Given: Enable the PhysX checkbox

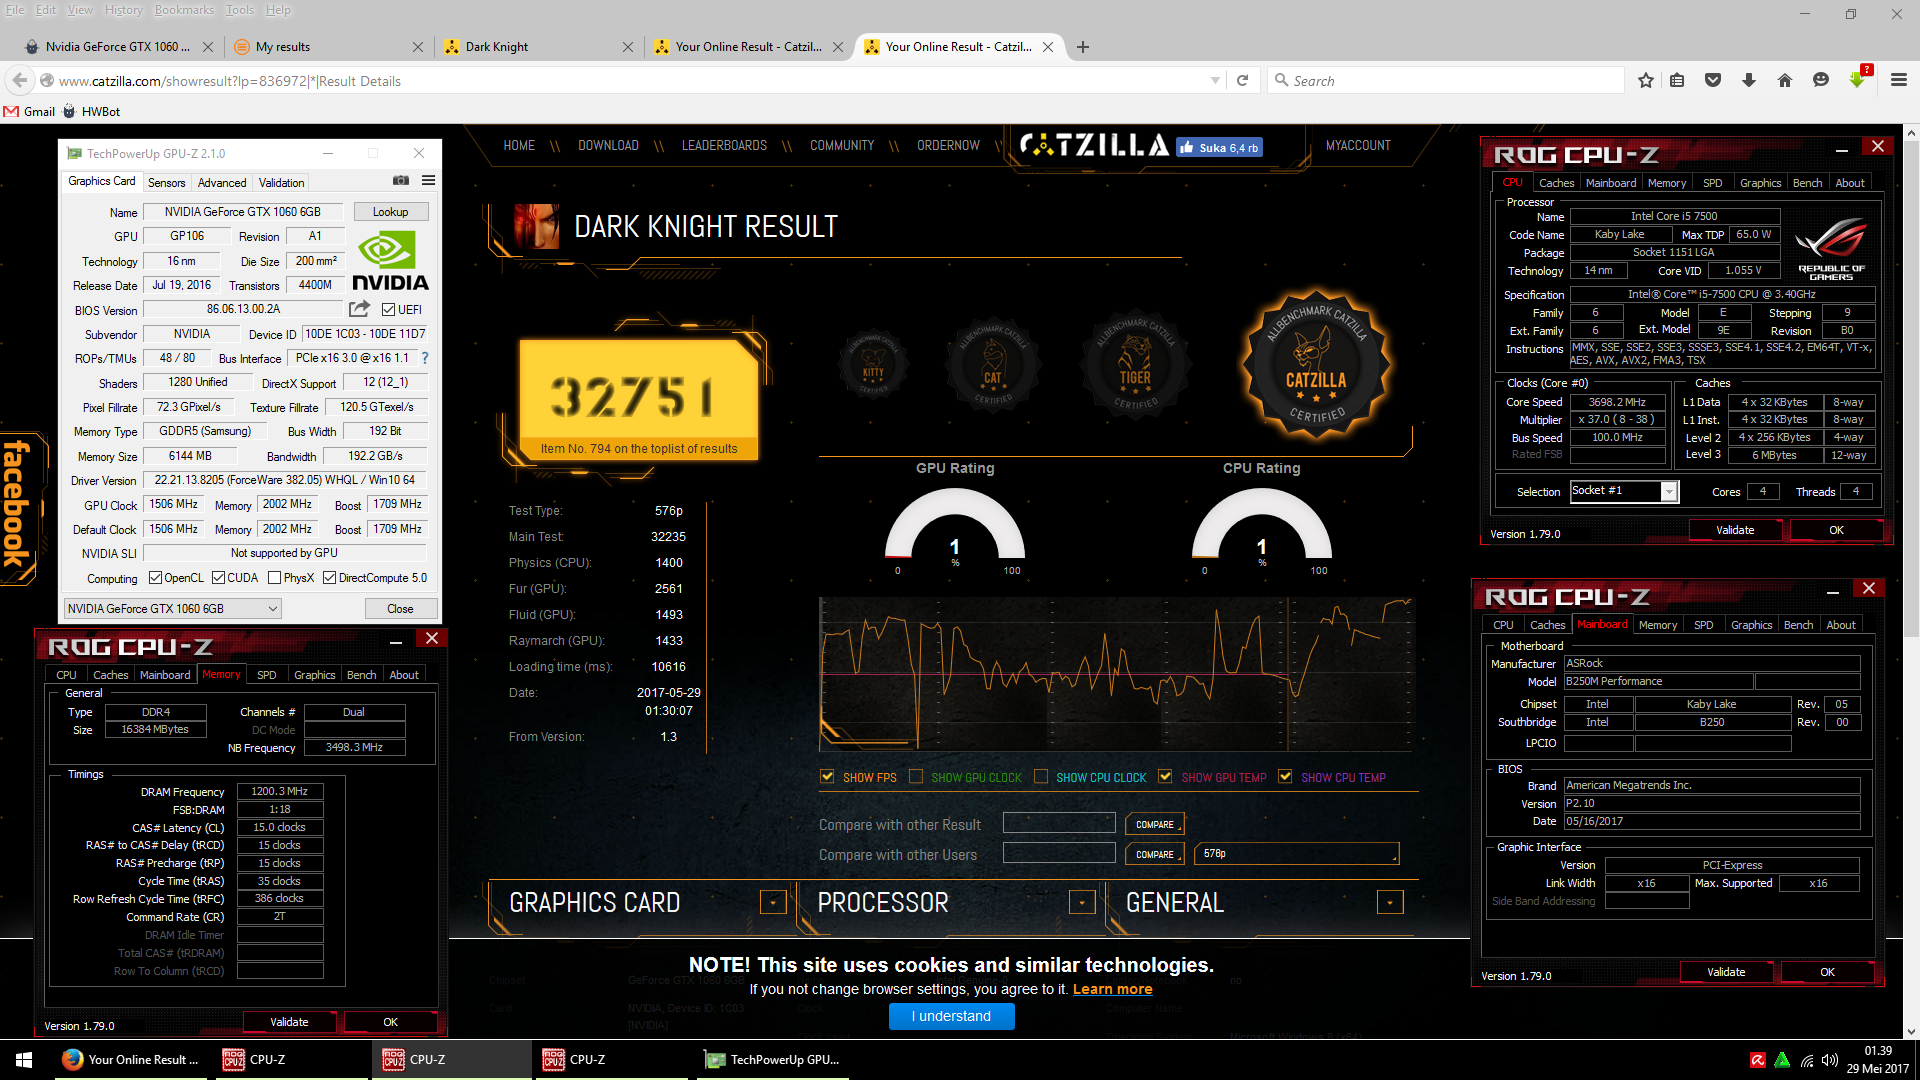Looking at the screenshot, I should tap(274, 578).
